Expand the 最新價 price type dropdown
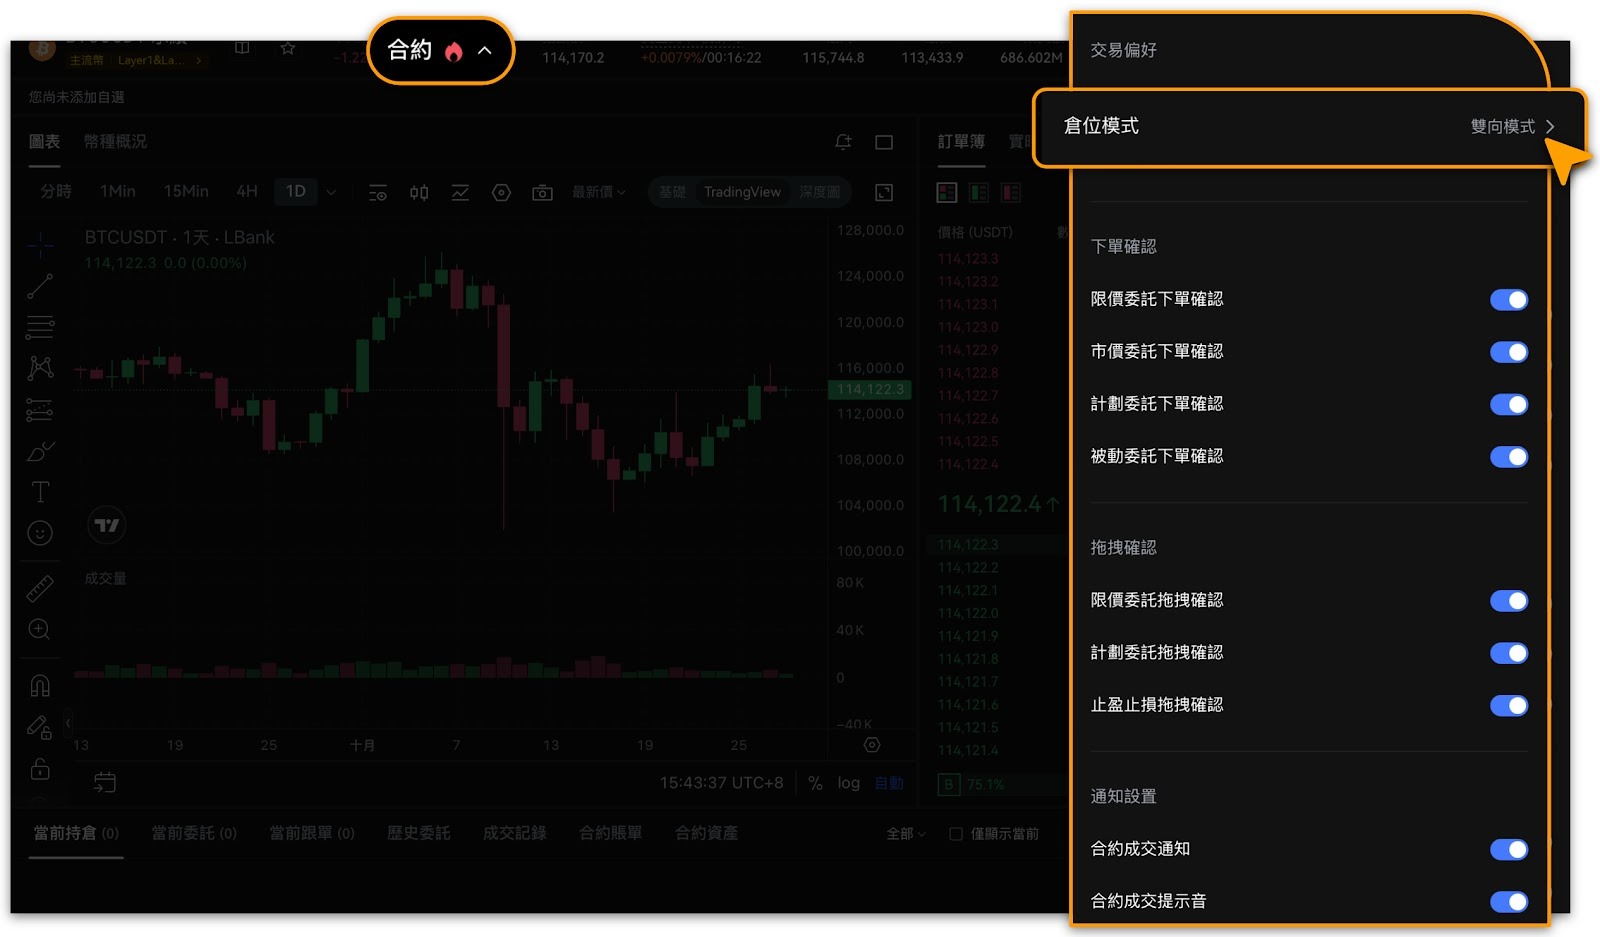The image size is (1600, 937). (x=598, y=192)
